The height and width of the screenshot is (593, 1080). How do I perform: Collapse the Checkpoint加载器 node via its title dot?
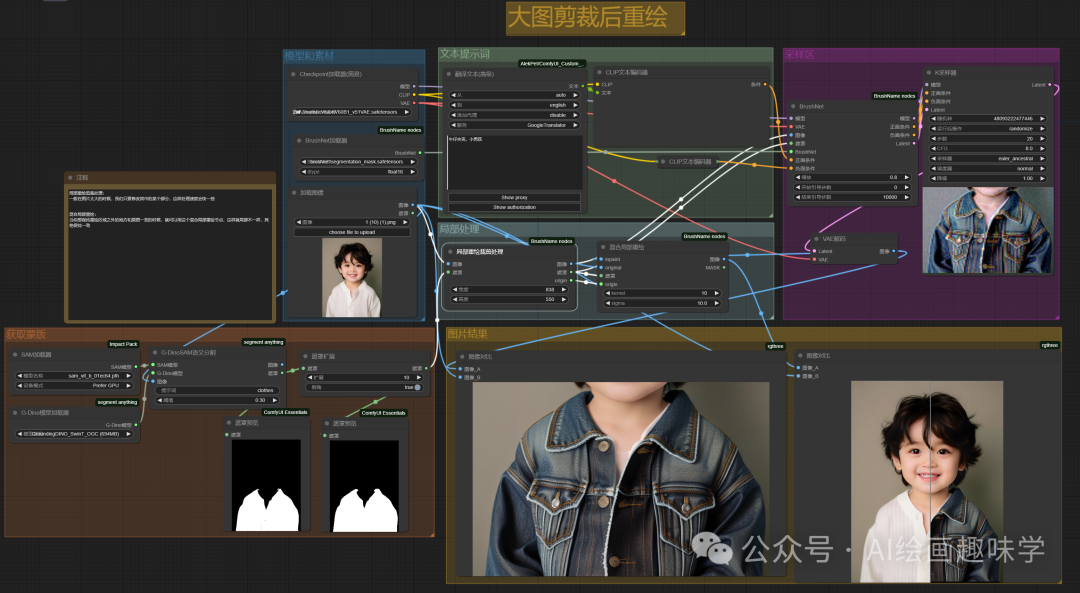(x=293, y=74)
